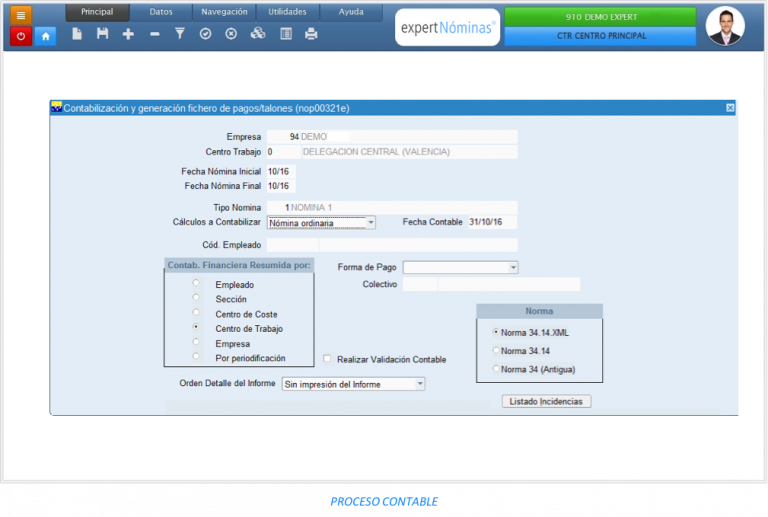Click the binoculars search icon

258,34
